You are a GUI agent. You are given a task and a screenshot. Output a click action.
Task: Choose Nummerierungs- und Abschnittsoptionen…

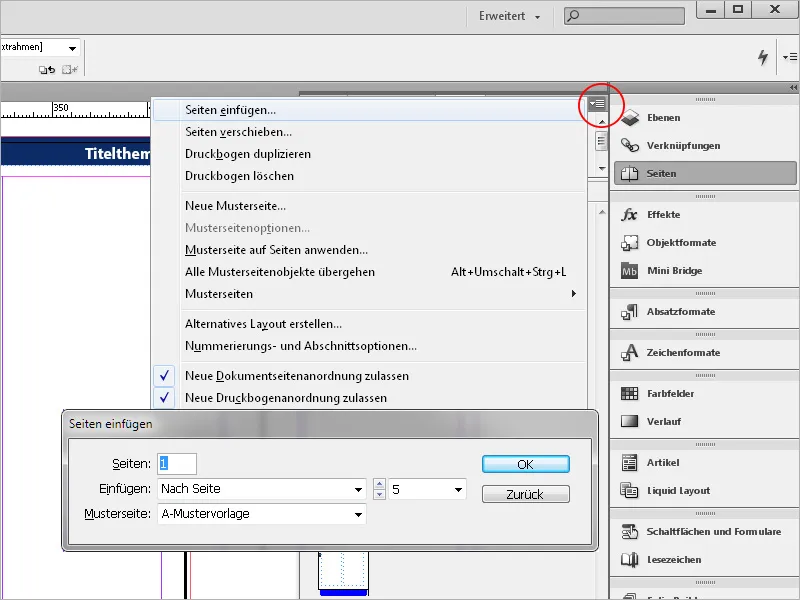click(370, 346)
